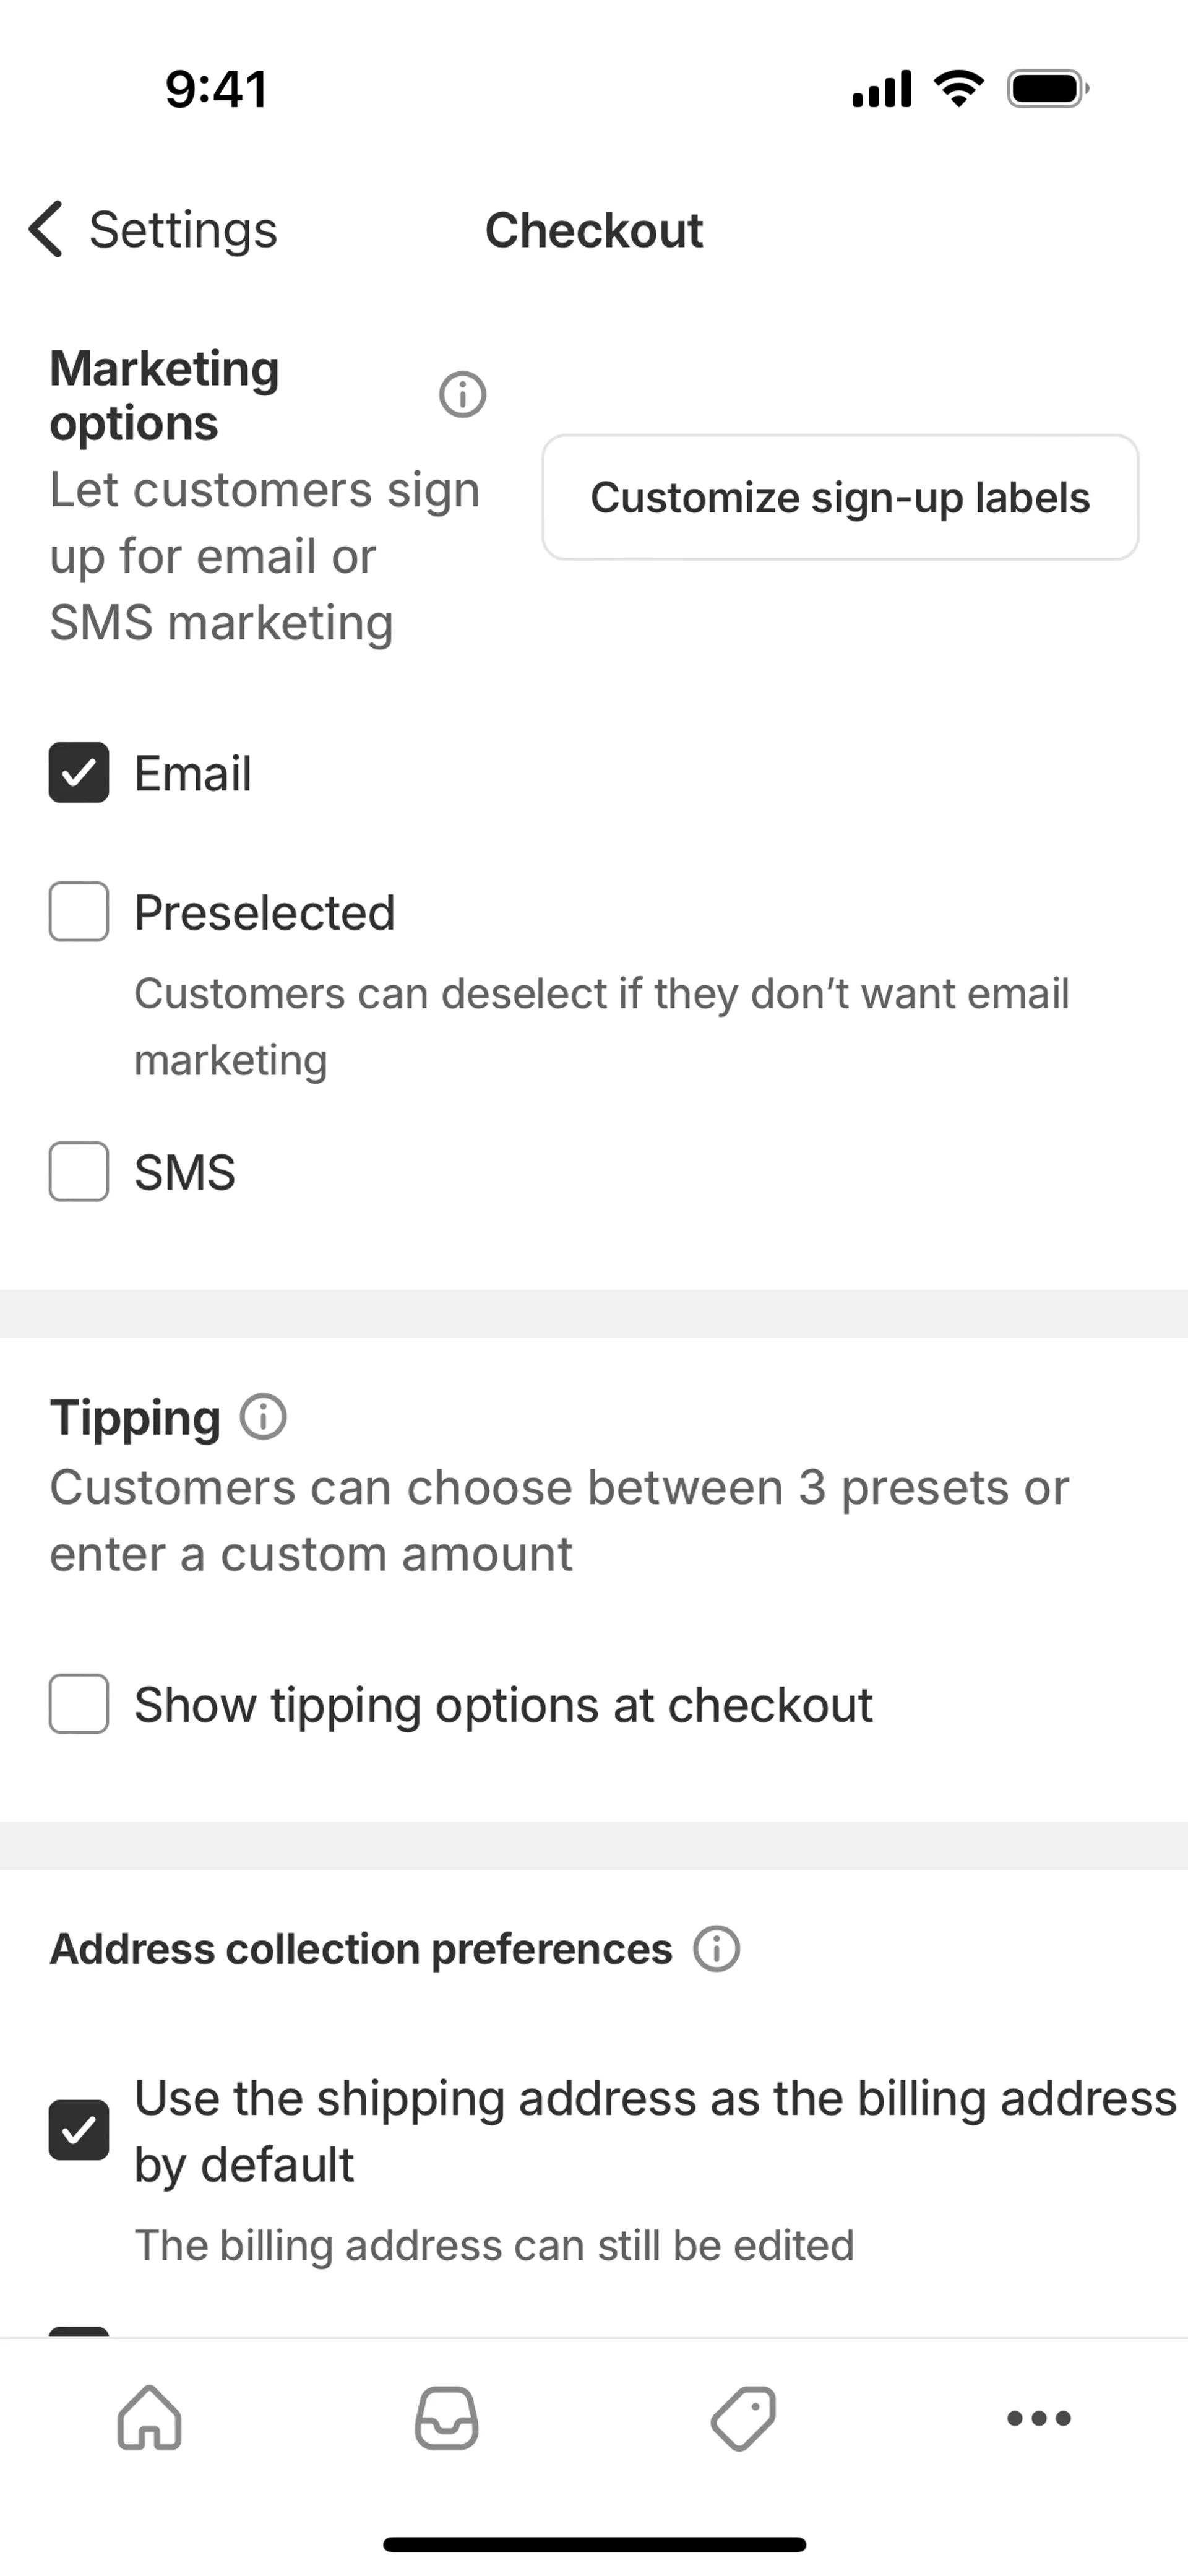The width and height of the screenshot is (1188, 2576).
Task: Open the Products tag tab icon
Action: pyautogui.click(x=743, y=2418)
